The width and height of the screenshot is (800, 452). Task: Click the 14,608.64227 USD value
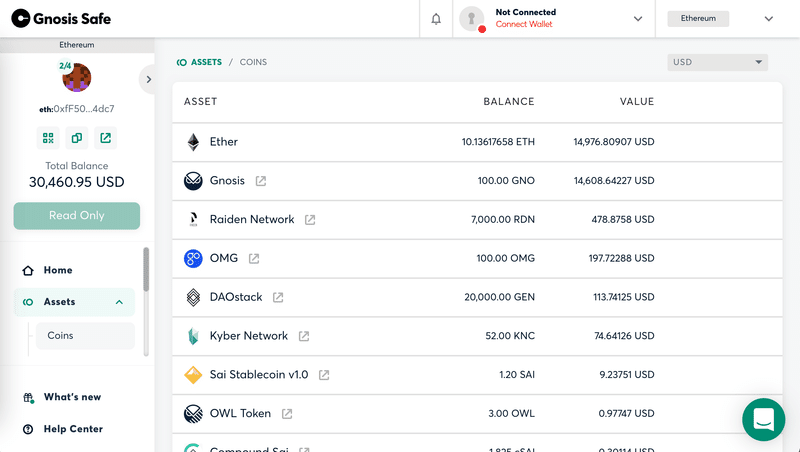614,181
